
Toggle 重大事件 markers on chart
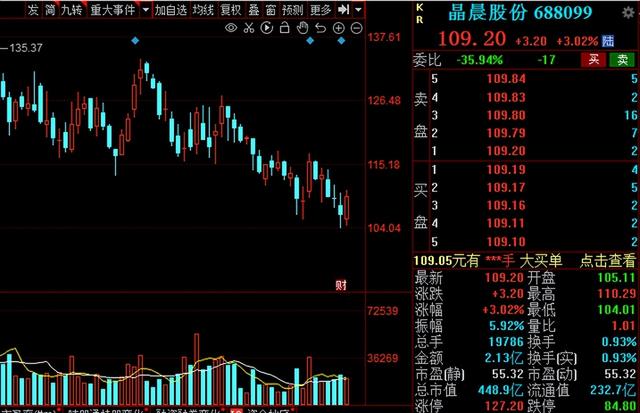click(x=112, y=9)
